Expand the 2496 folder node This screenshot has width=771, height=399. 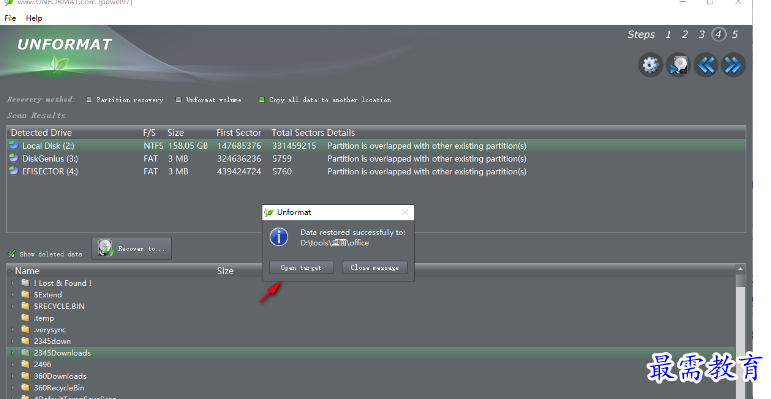(x=12, y=364)
